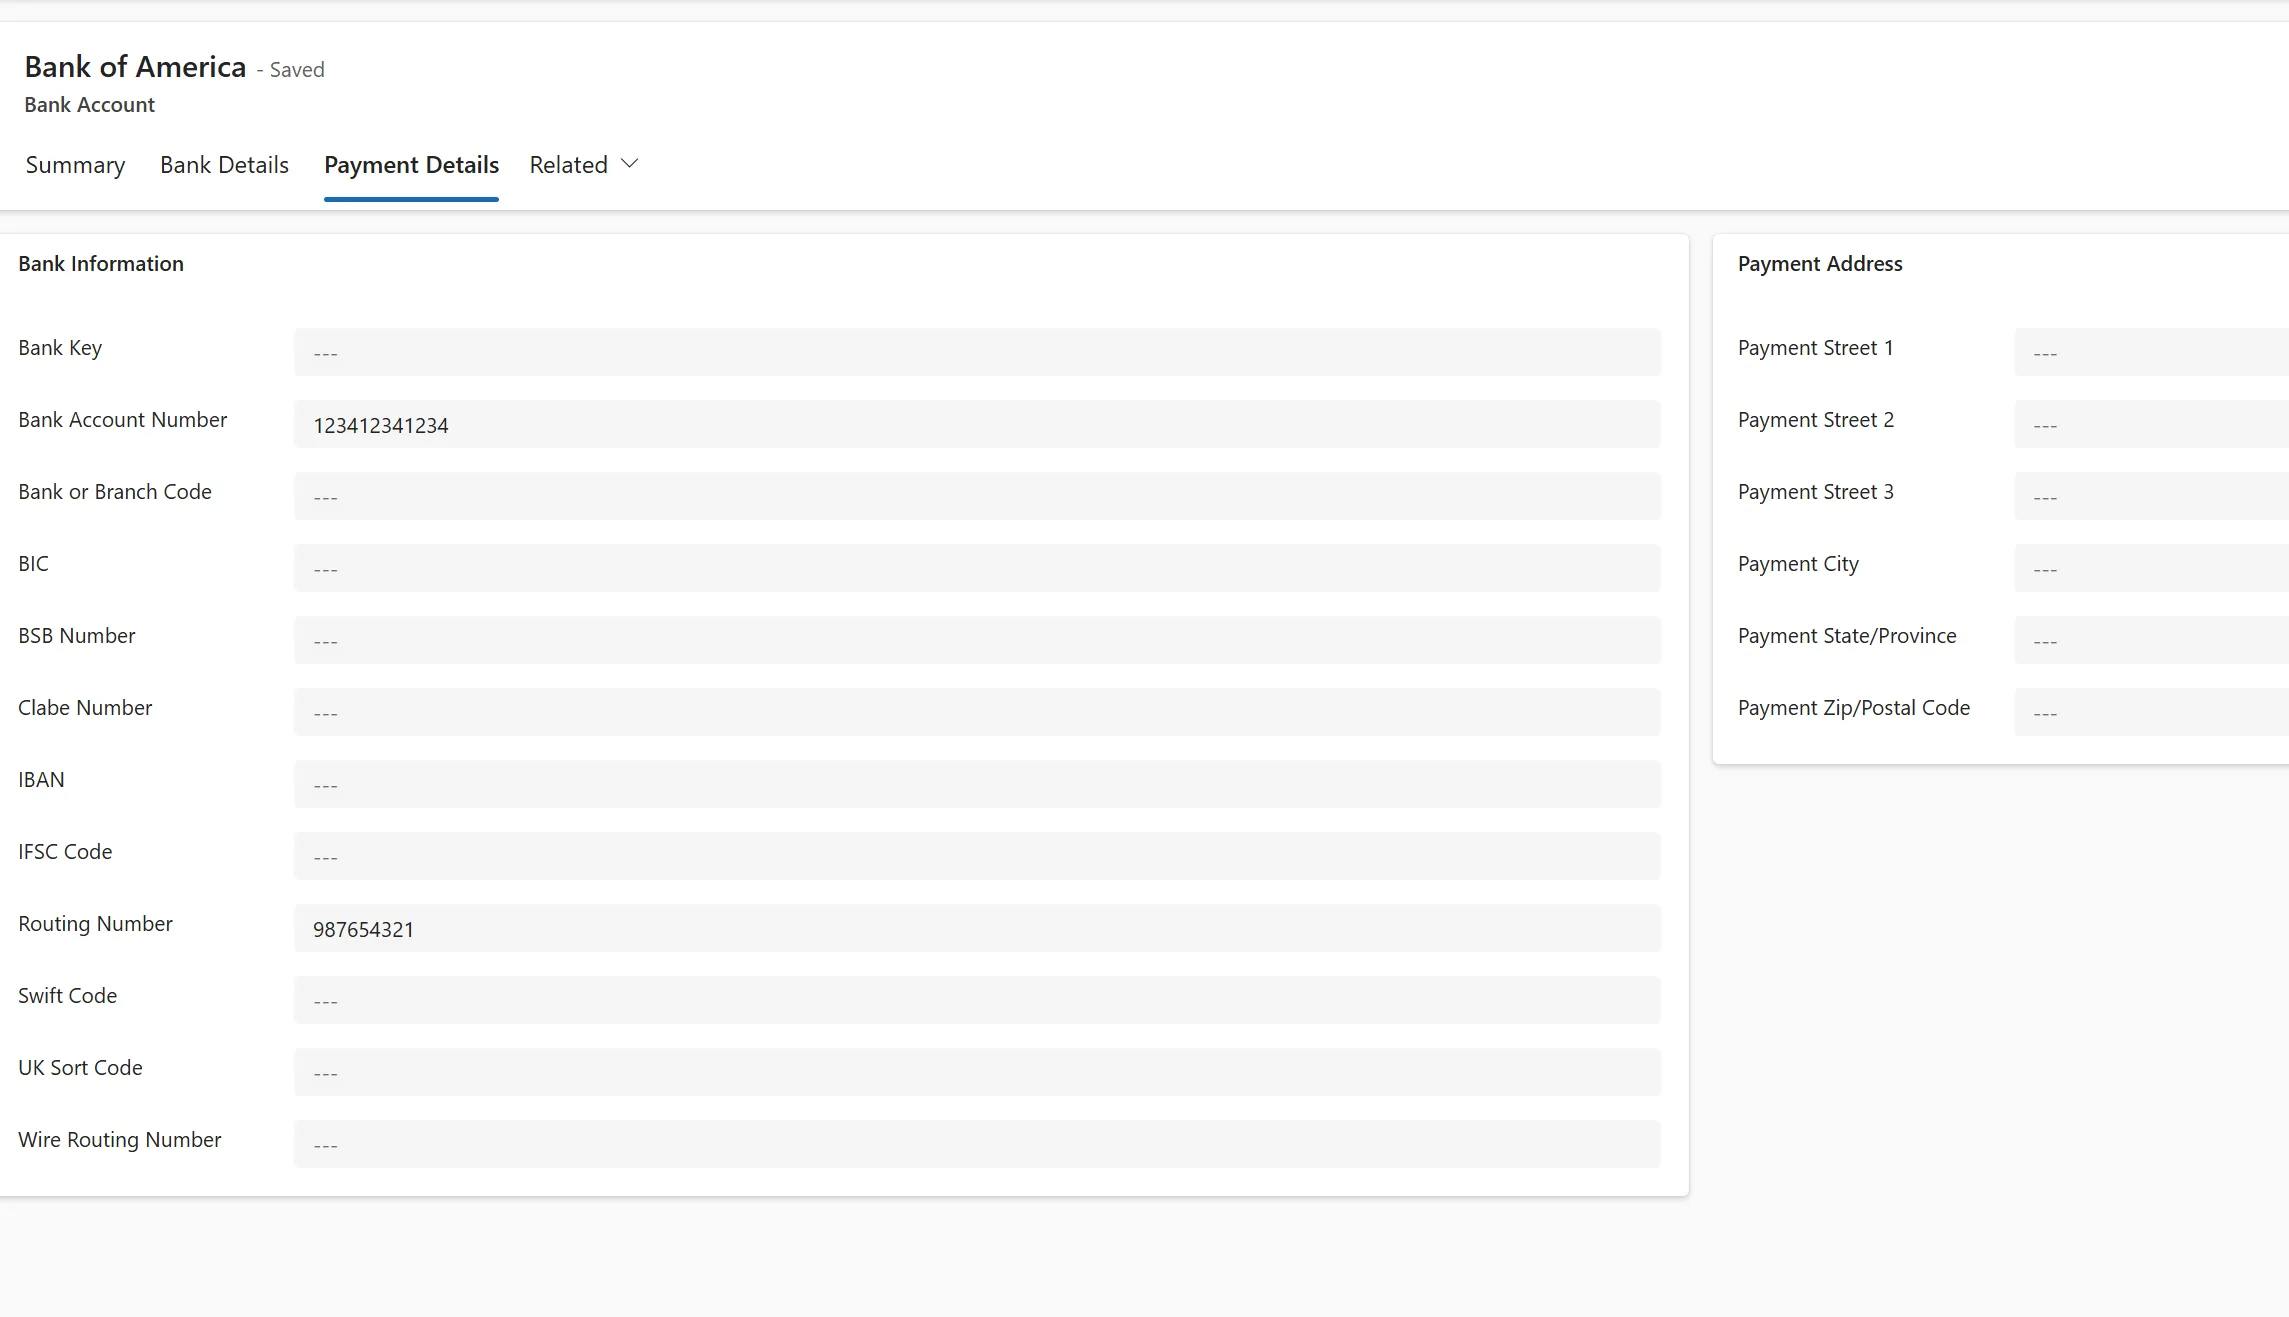This screenshot has width=2289, height=1317.
Task: Click the Payment Street 3 field
Action: point(2151,496)
